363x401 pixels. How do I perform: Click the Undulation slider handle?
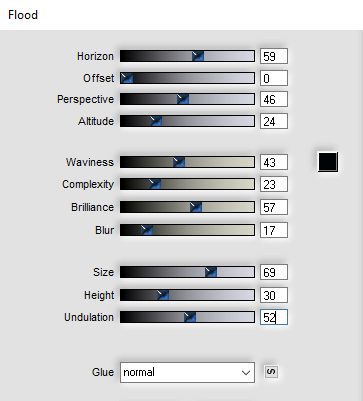[190, 317]
